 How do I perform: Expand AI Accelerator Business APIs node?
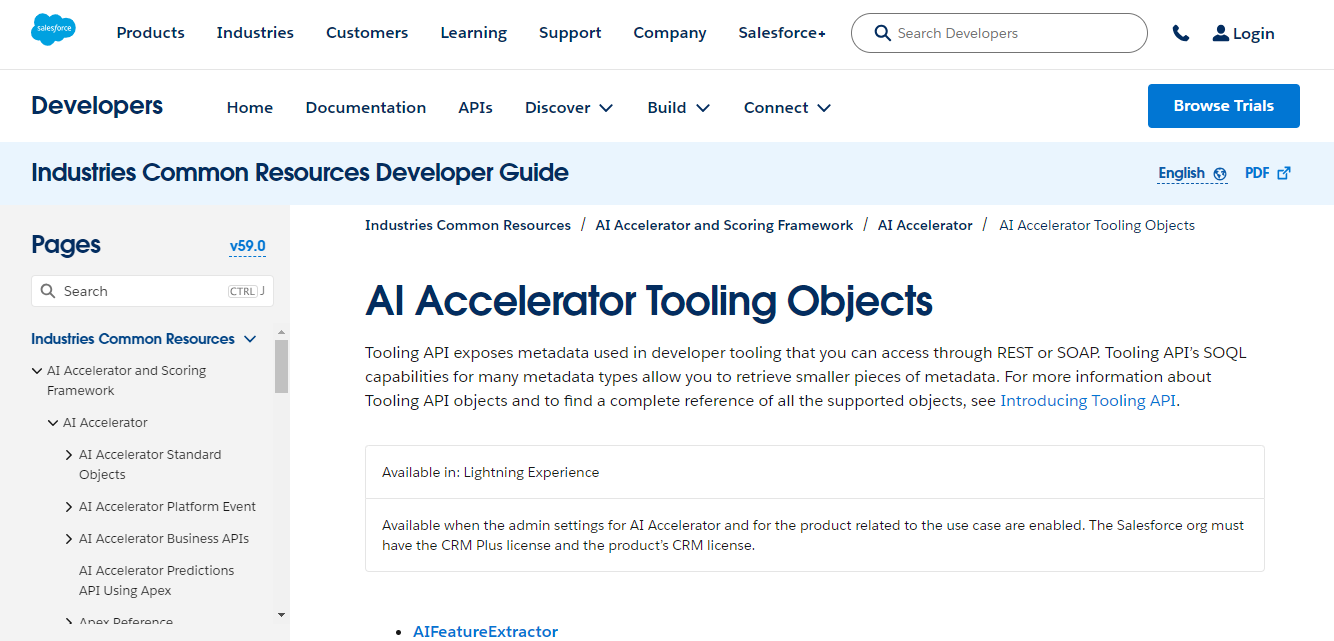(69, 539)
